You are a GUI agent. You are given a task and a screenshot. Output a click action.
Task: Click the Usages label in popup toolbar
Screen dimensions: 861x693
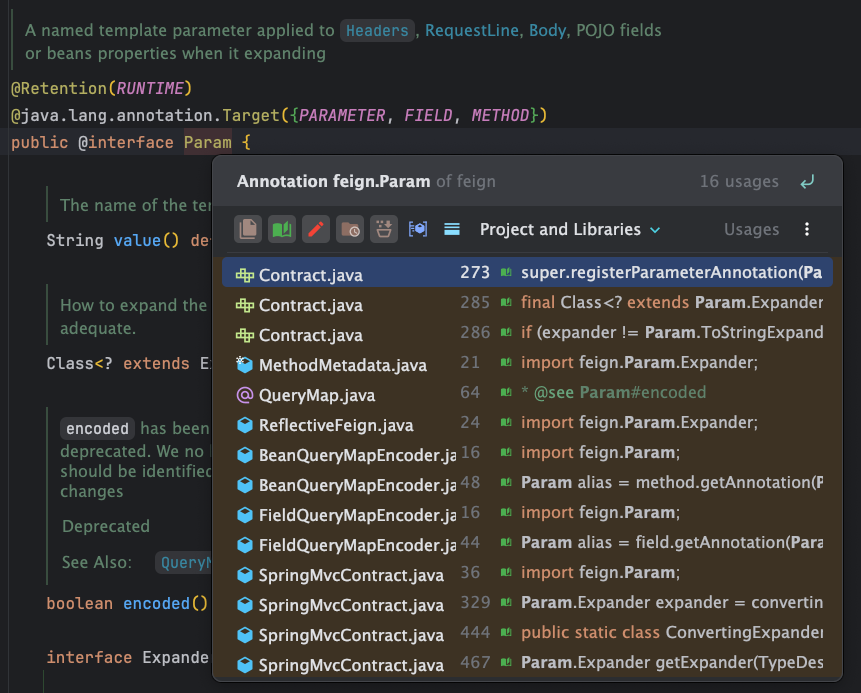(751, 229)
